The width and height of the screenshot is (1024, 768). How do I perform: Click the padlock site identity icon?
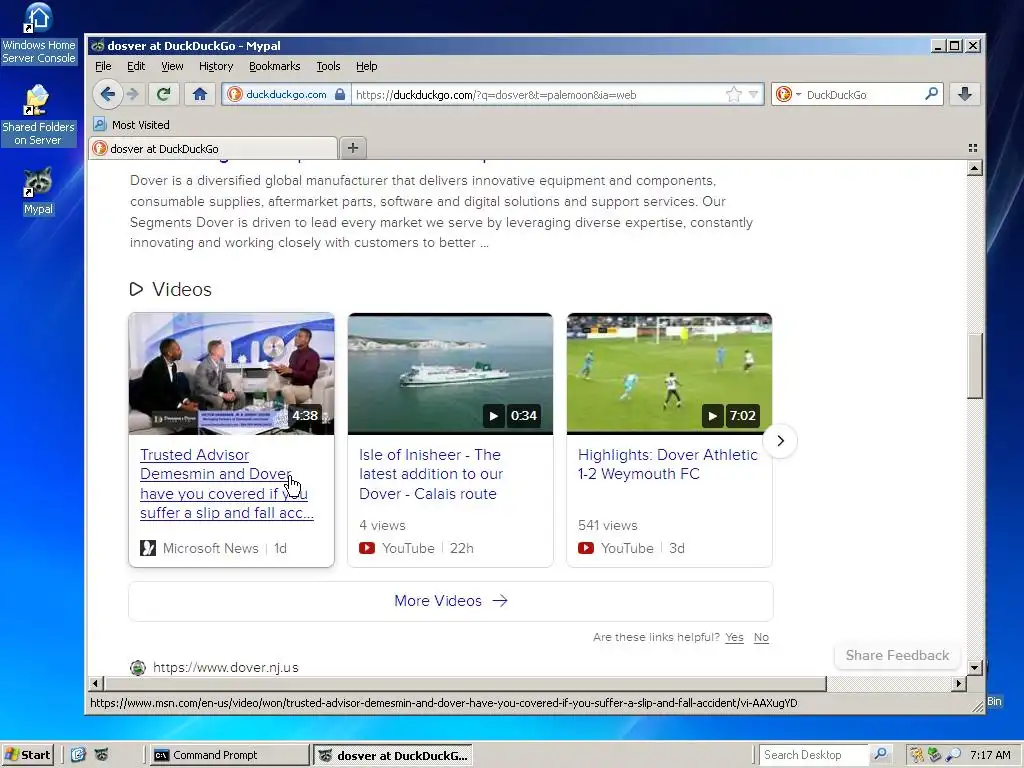340,94
